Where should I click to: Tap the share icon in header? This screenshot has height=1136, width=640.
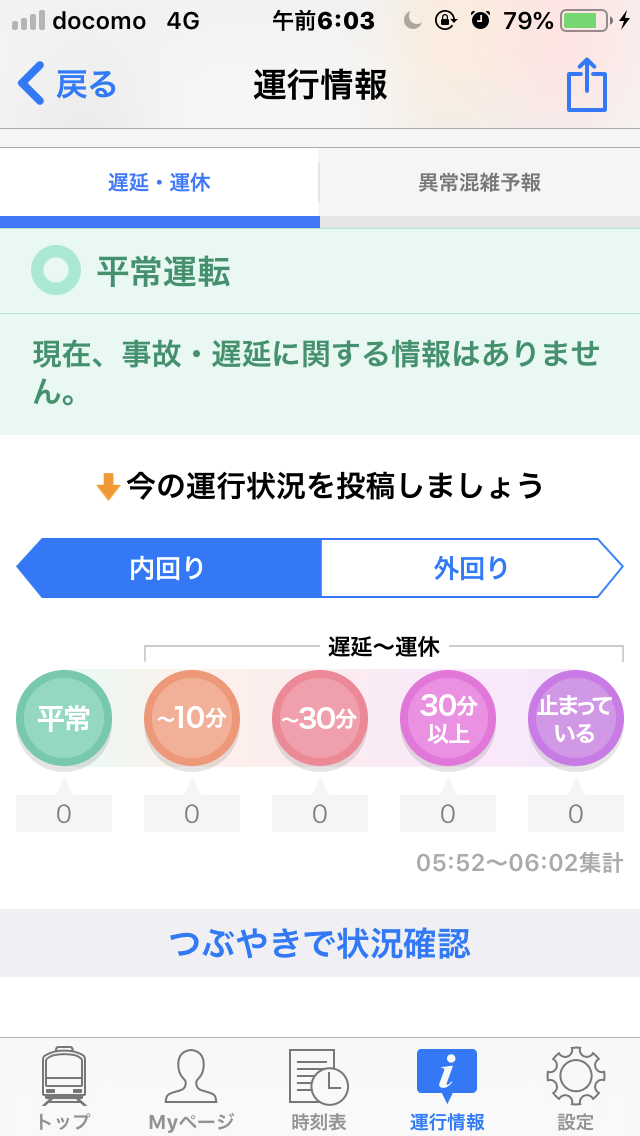[587, 85]
